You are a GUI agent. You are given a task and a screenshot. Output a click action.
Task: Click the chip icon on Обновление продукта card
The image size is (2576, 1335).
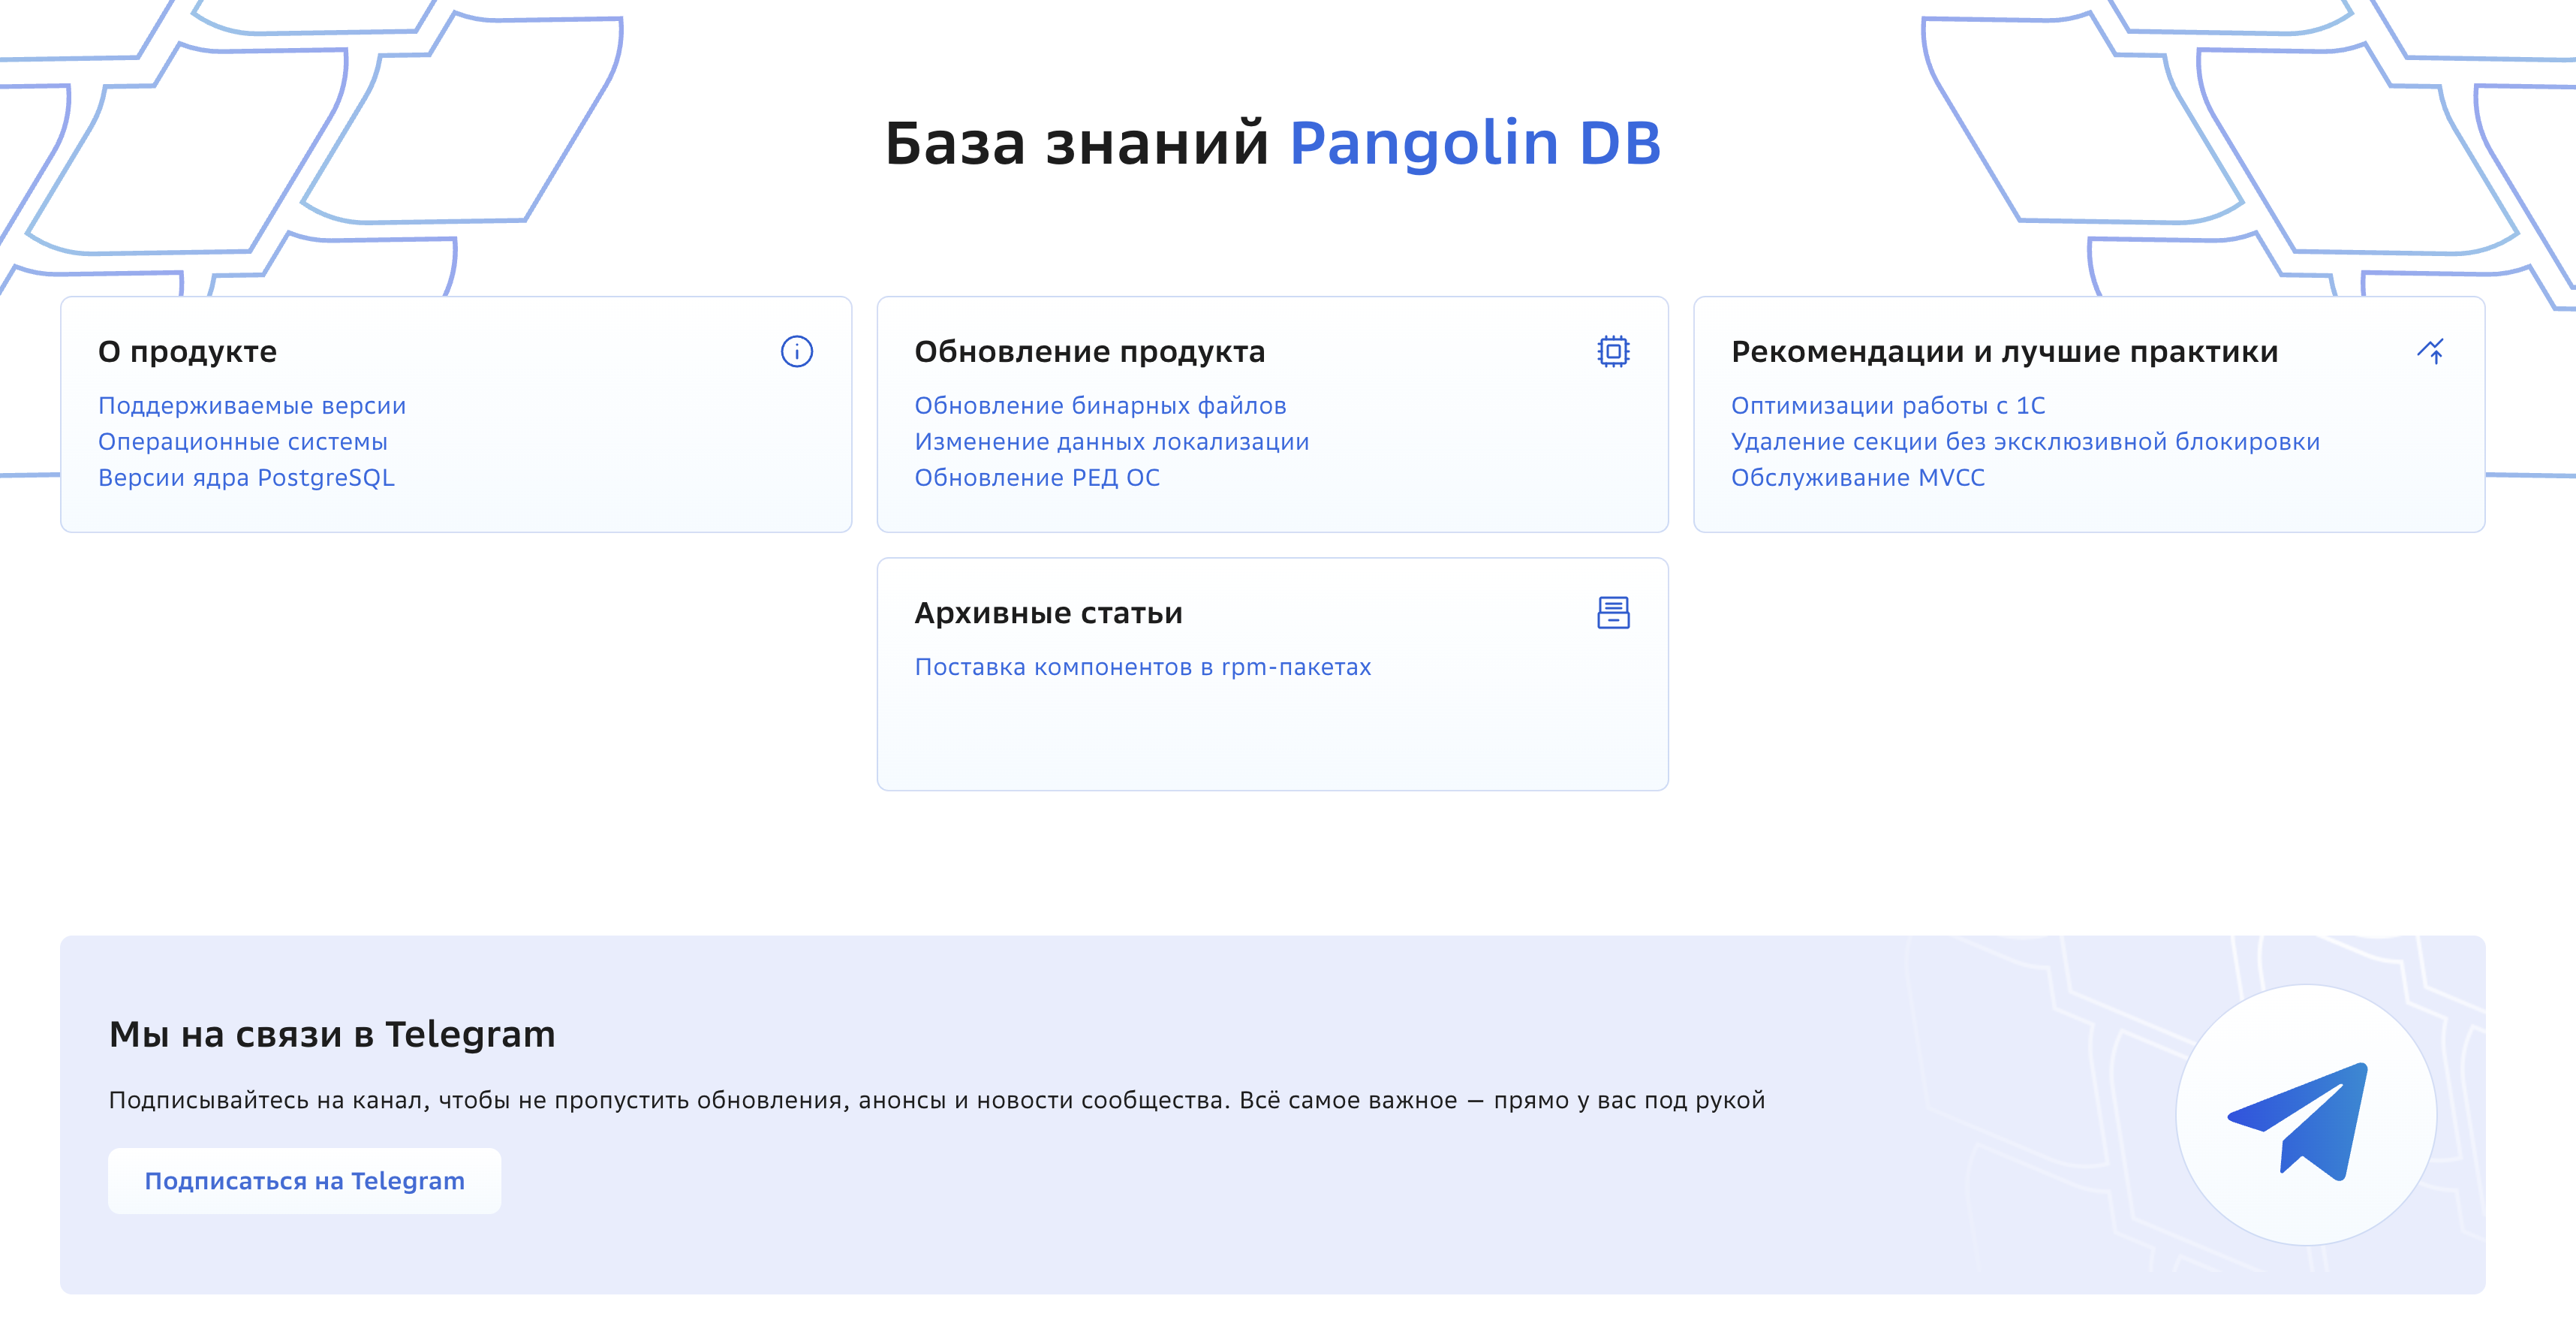click(x=1612, y=351)
